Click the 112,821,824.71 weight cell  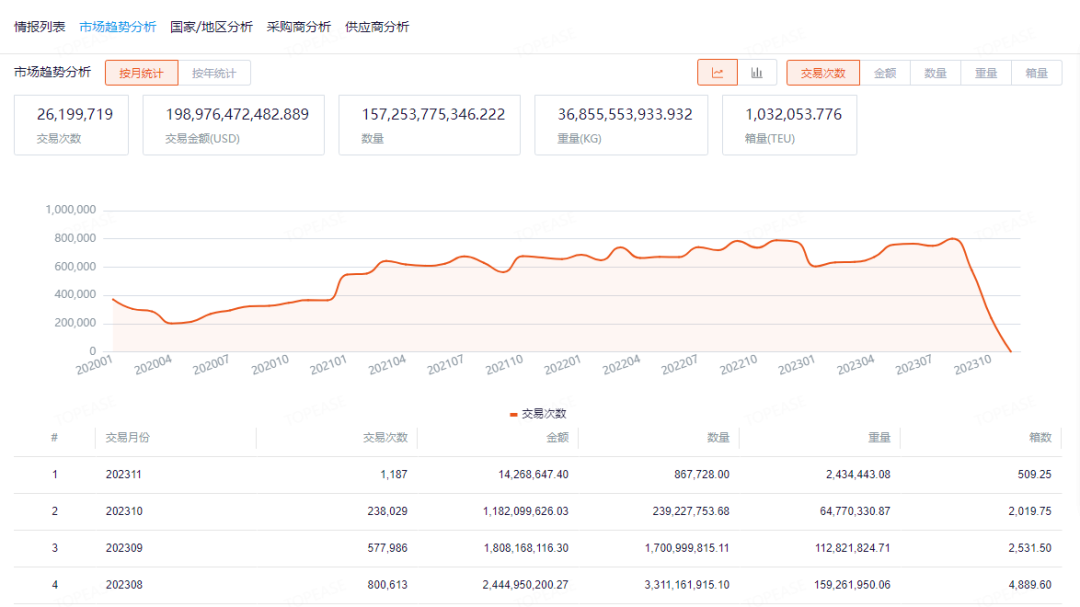[853, 548]
